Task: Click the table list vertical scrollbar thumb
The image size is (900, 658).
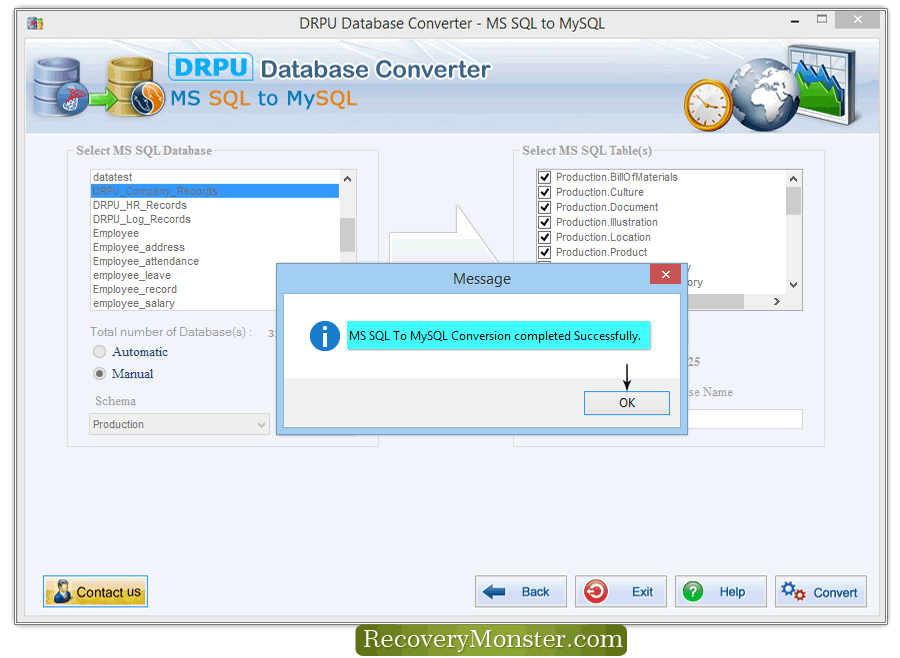Action: pos(793,201)
